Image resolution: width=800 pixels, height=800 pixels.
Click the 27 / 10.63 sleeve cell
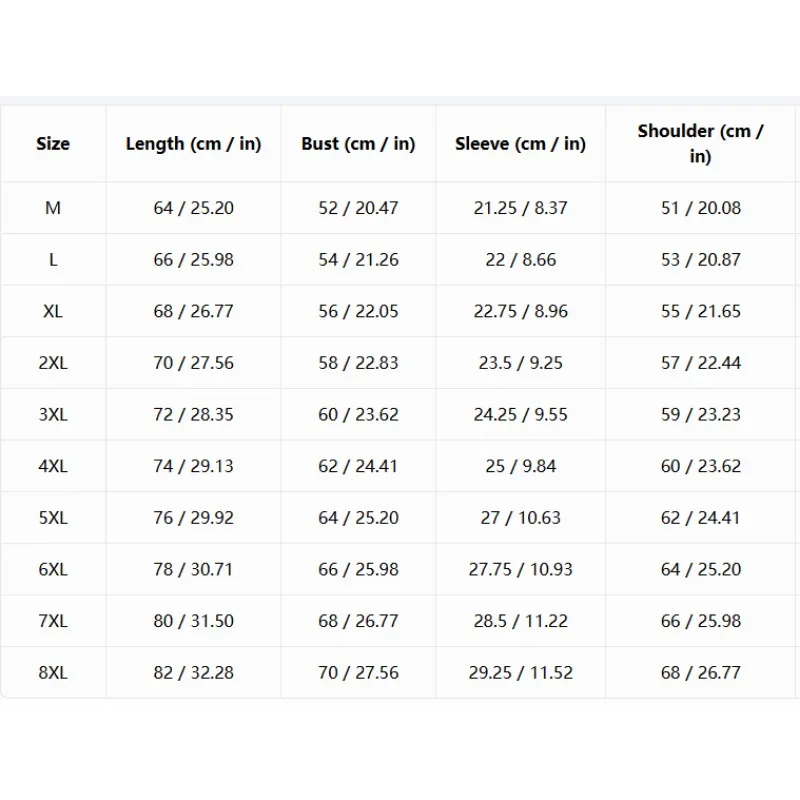tap(520, 518)
